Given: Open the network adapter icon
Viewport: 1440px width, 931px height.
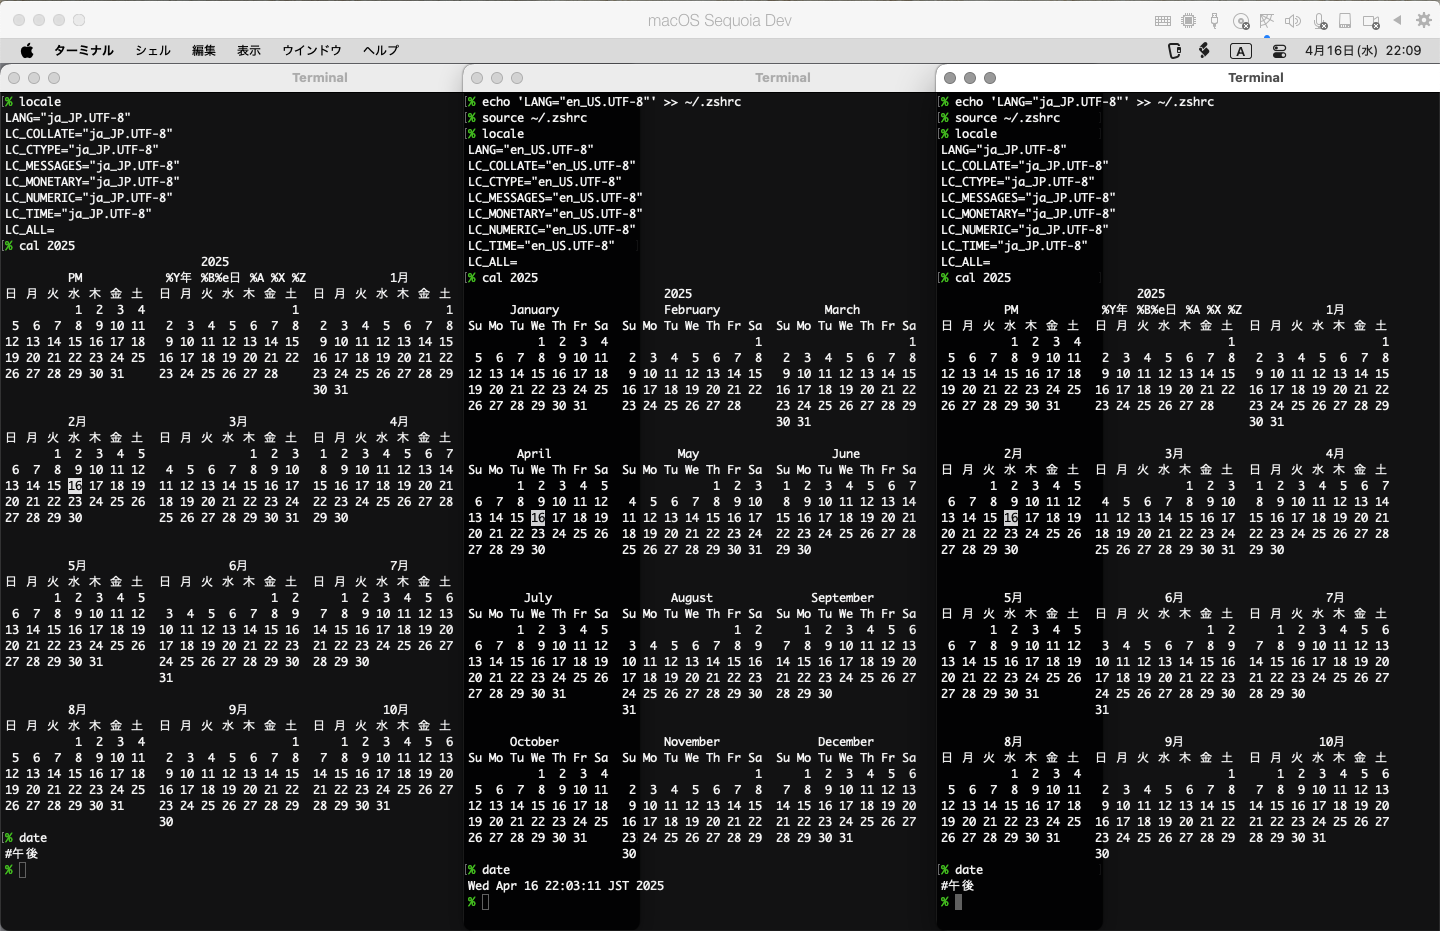Looking at the screenshot, I should click(1267, 21).
